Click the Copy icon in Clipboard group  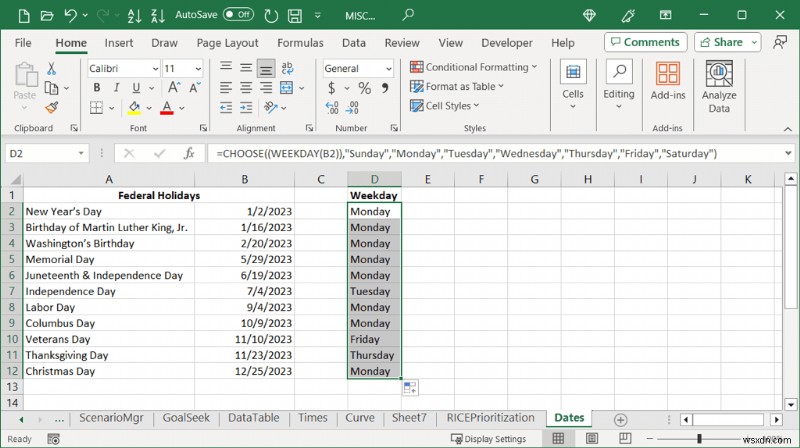(51, 88)
